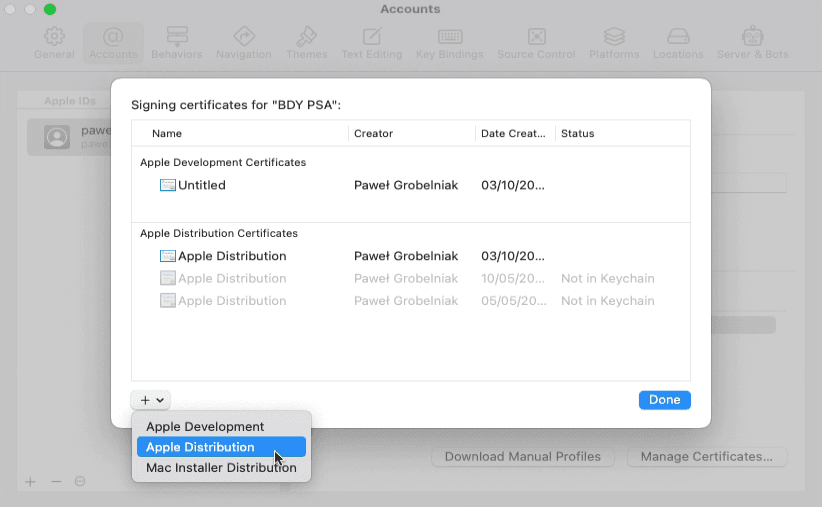Select the Apple Distribution certificate dated 10/05
822x507 pixels.
tap(411, 278)
